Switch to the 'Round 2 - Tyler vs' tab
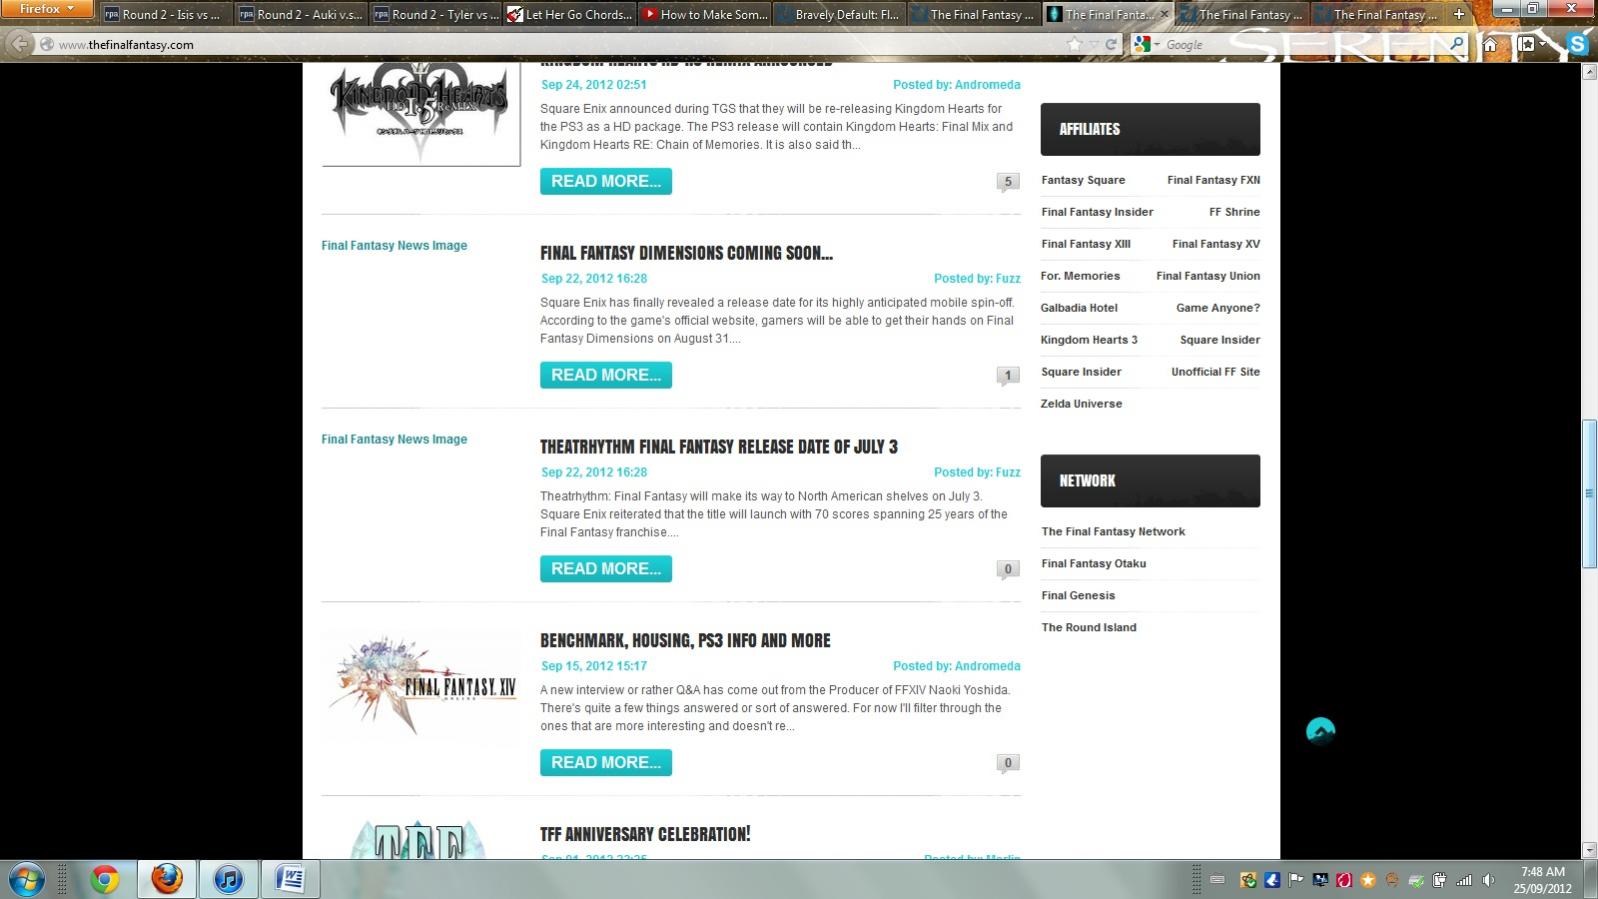This screenshot has height=899, width=1598. pos(434,14)
